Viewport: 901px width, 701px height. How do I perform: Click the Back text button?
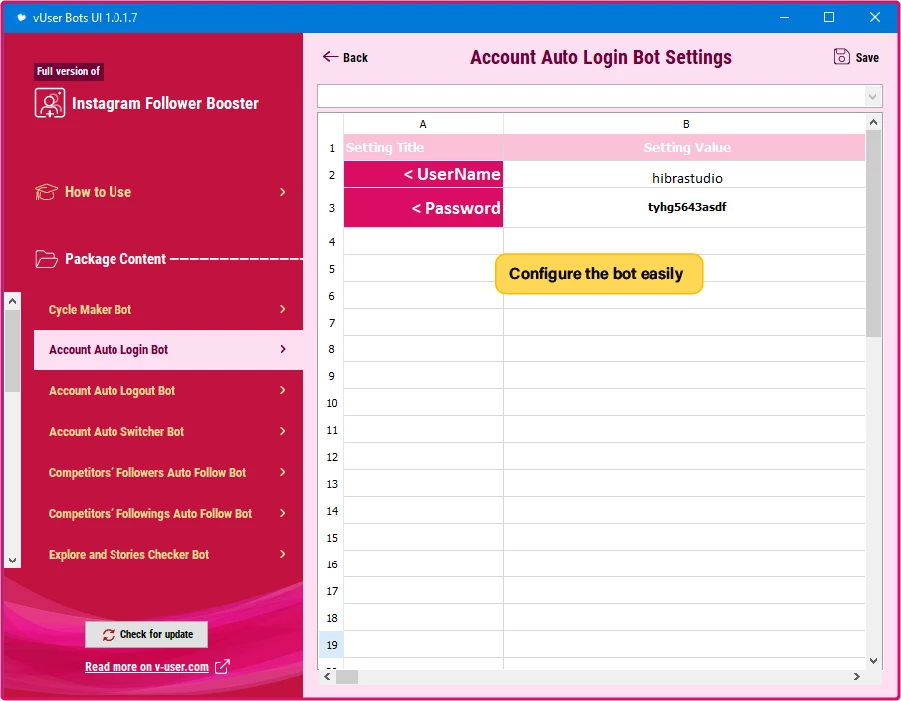(355, 57)
